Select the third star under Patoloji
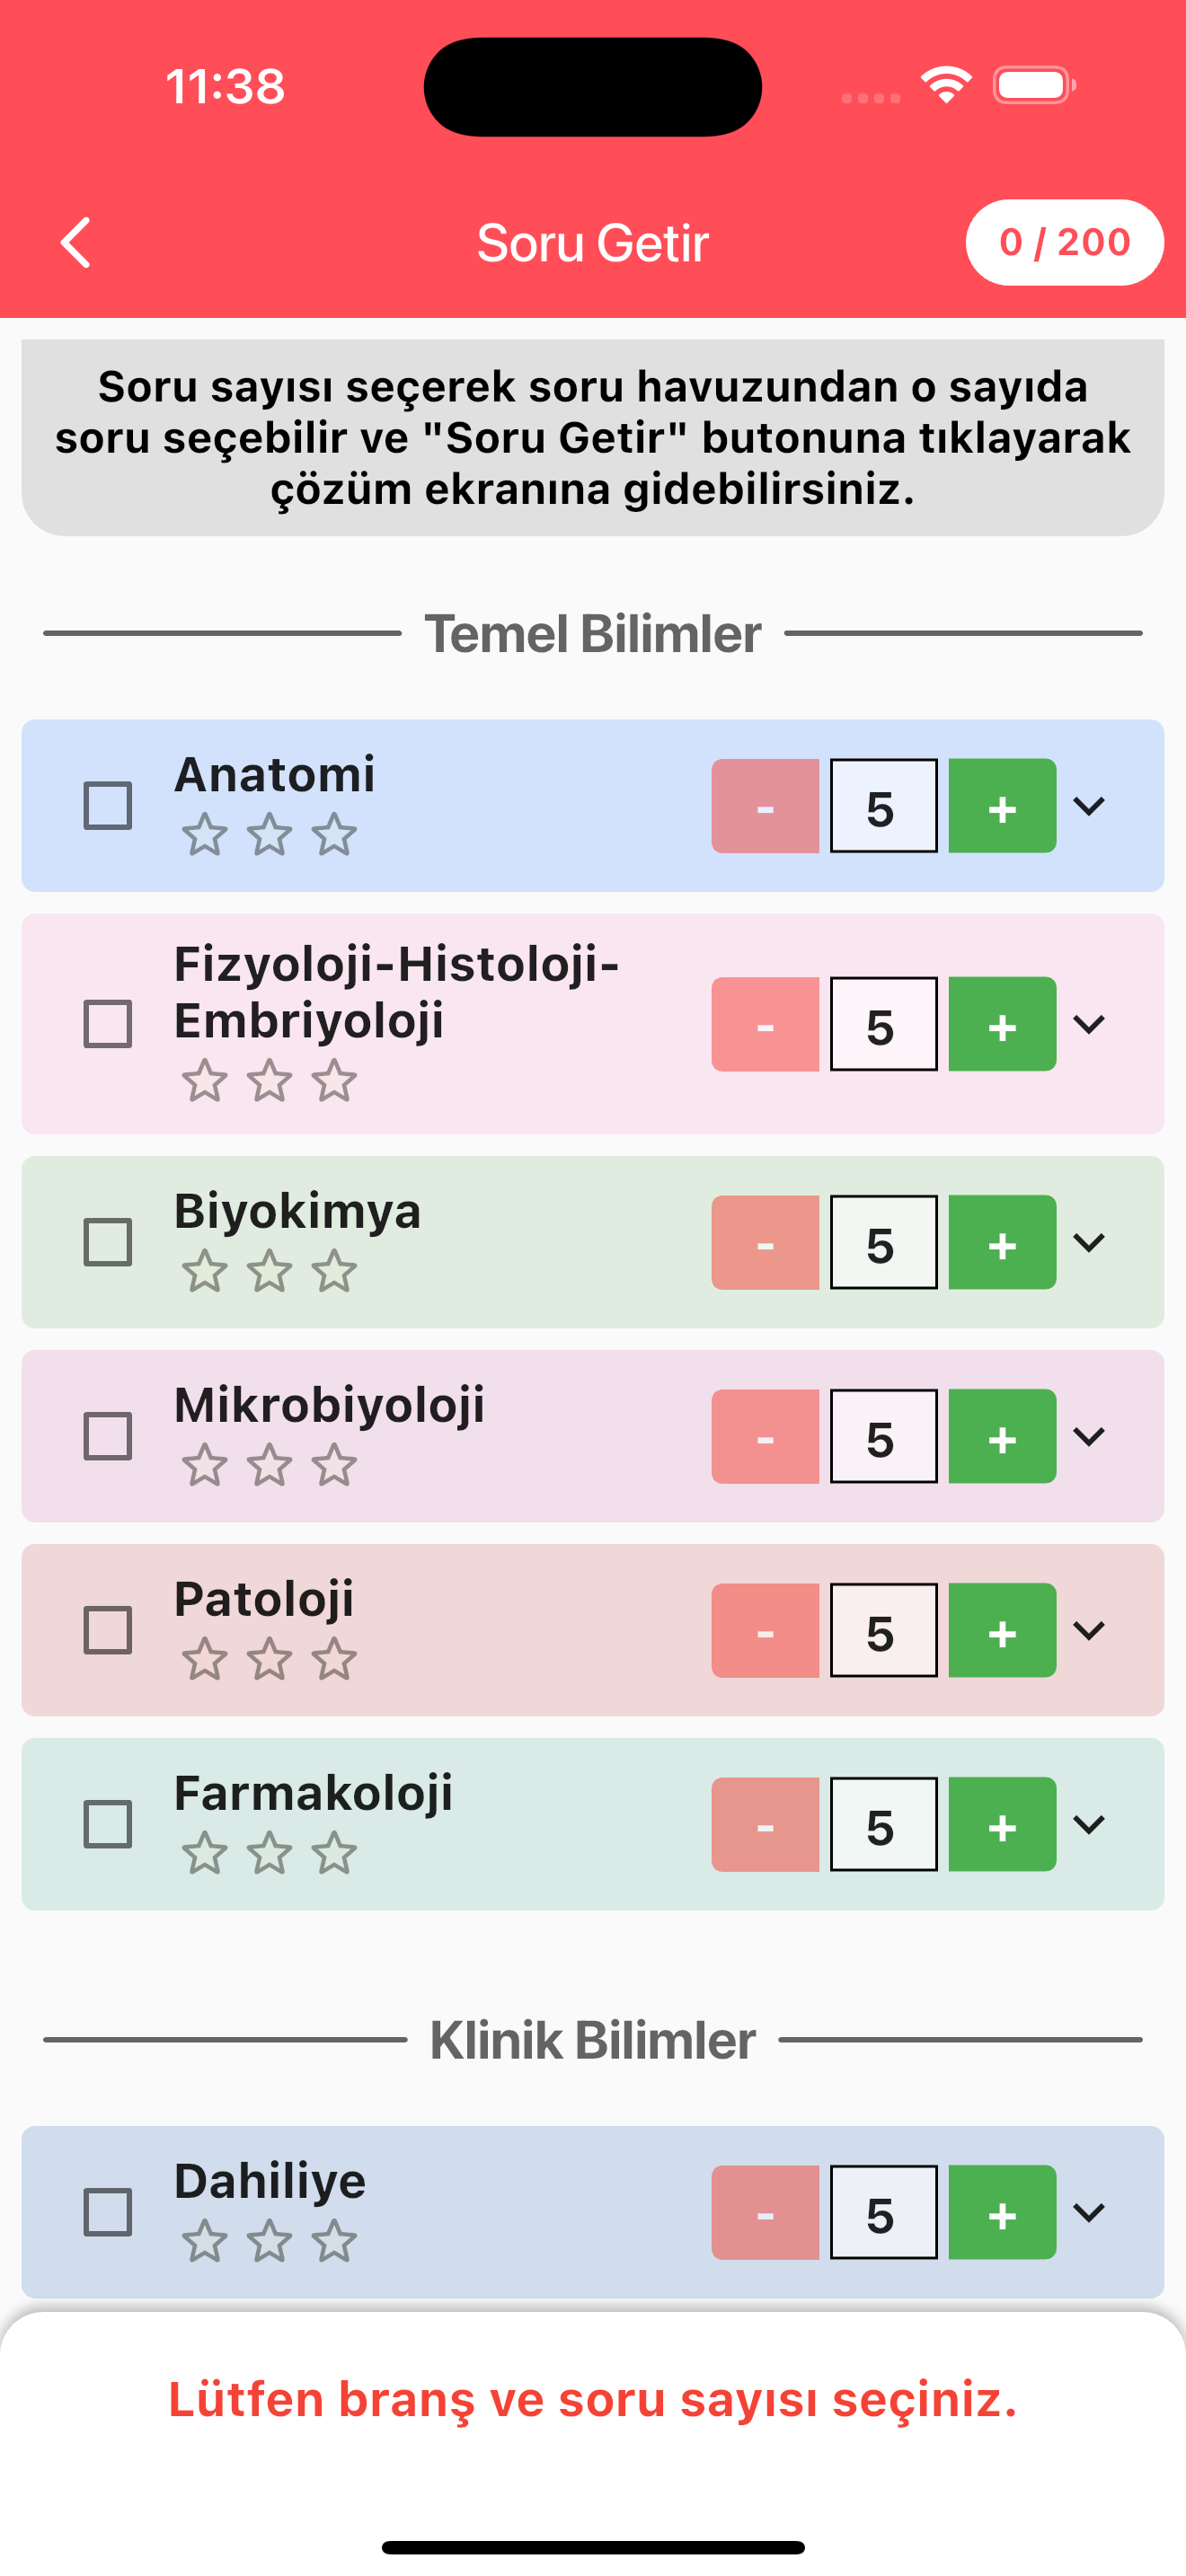Screen dimensions: 1186x2576 [334, 1659]
